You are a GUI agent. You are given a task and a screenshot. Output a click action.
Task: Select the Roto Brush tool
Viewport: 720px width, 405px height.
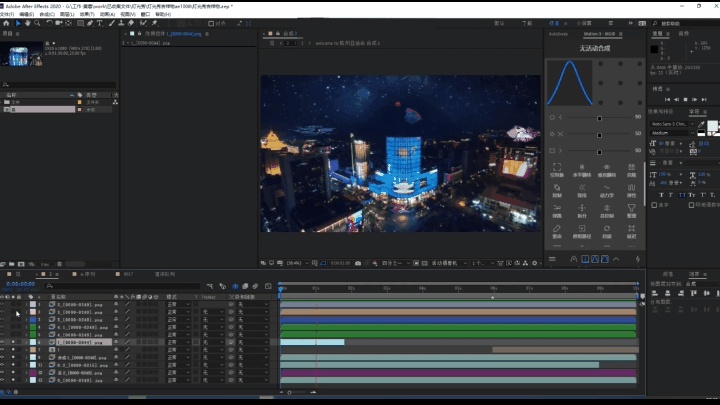coord(143,23)
